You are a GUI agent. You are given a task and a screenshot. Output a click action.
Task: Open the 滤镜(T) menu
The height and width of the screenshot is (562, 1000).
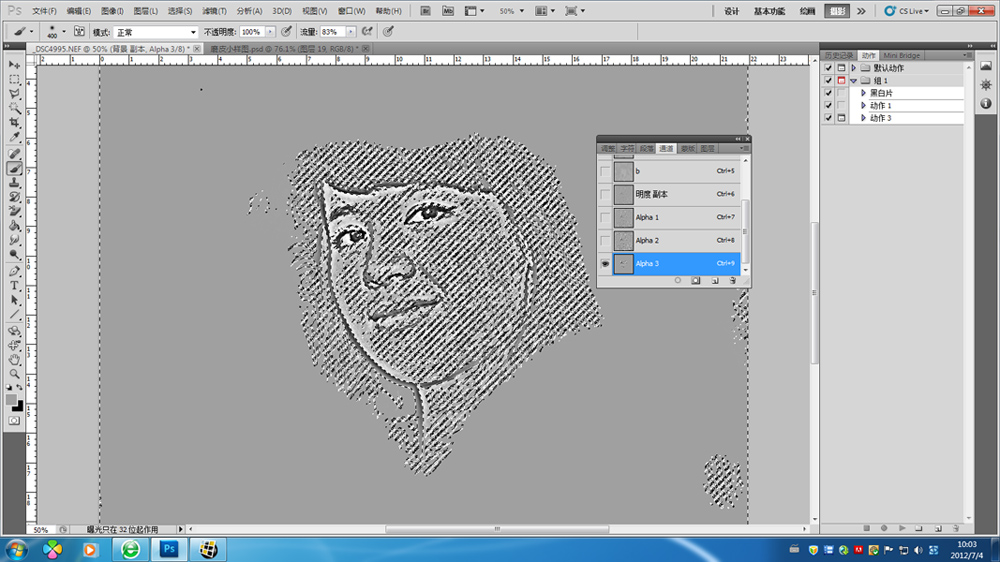click(215, 11)
